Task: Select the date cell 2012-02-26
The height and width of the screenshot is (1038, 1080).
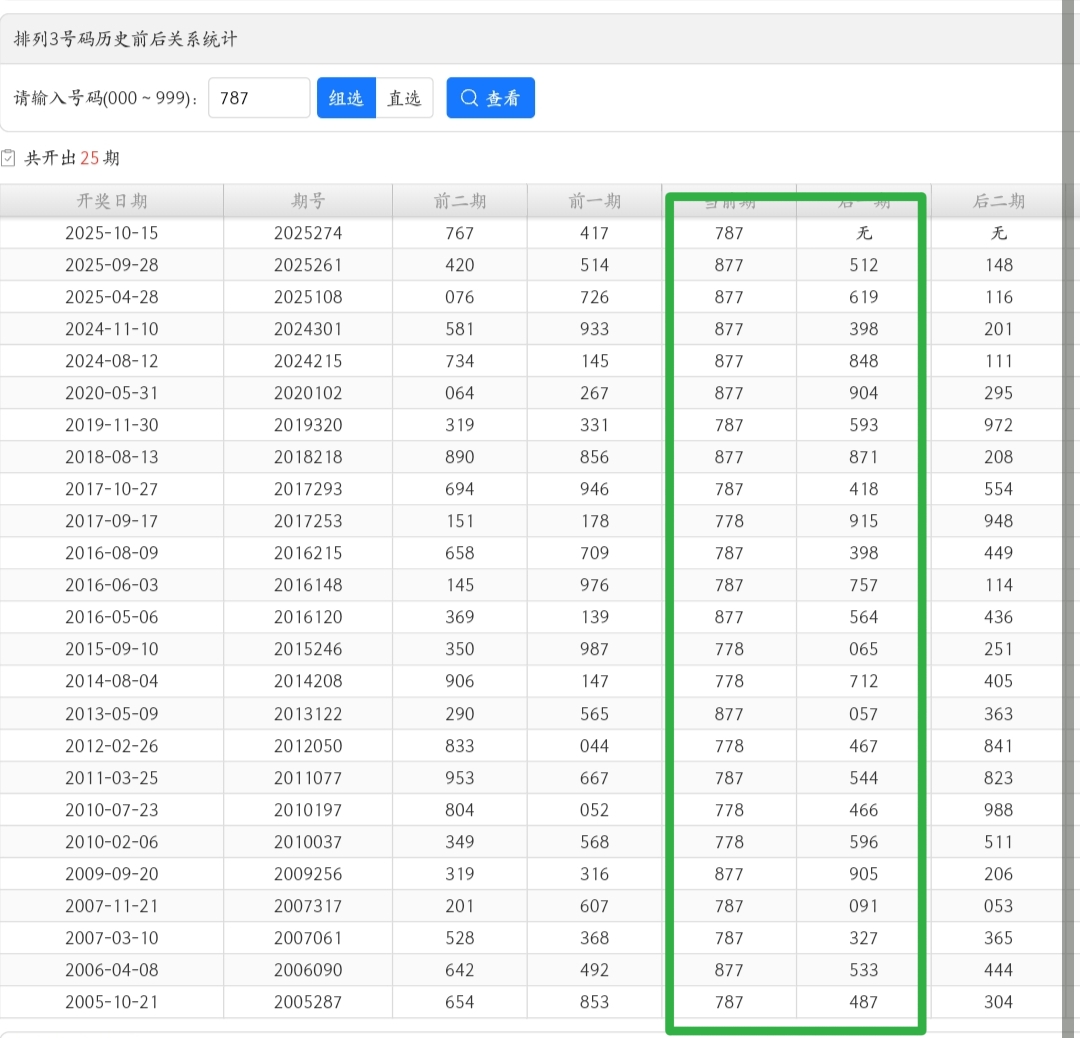Action: pos(112,746)
